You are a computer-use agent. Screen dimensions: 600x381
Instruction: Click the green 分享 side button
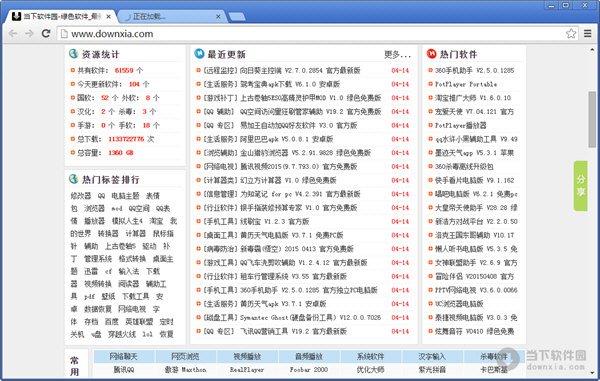pos(580,186)
